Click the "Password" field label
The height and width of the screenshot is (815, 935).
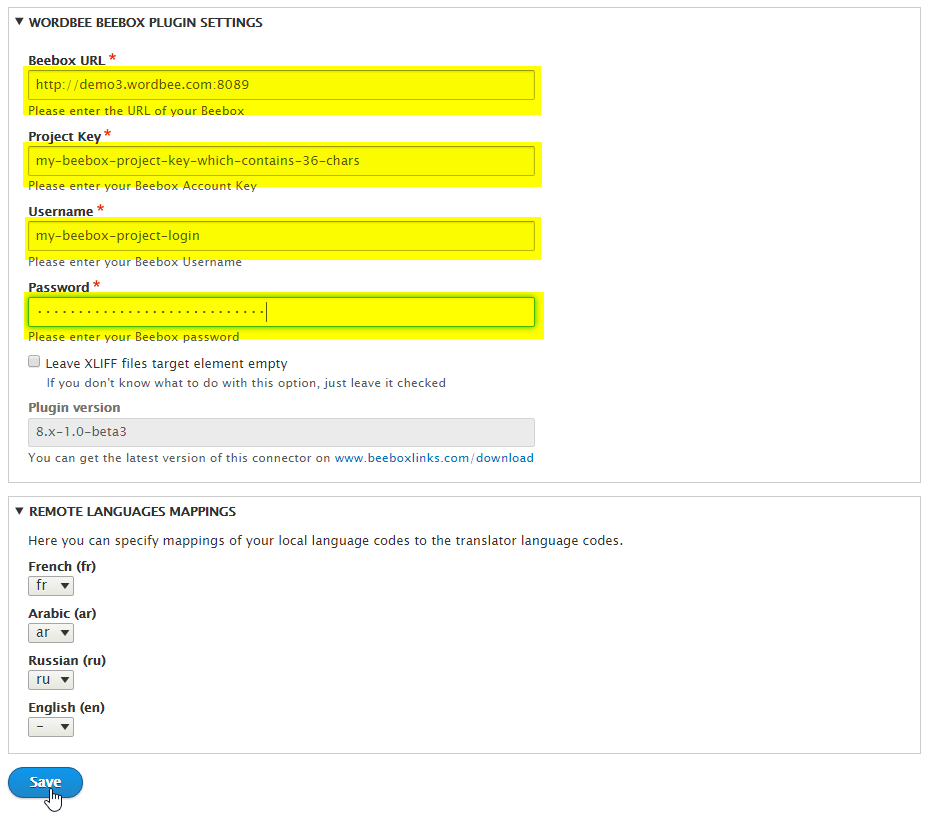point(58,288)
